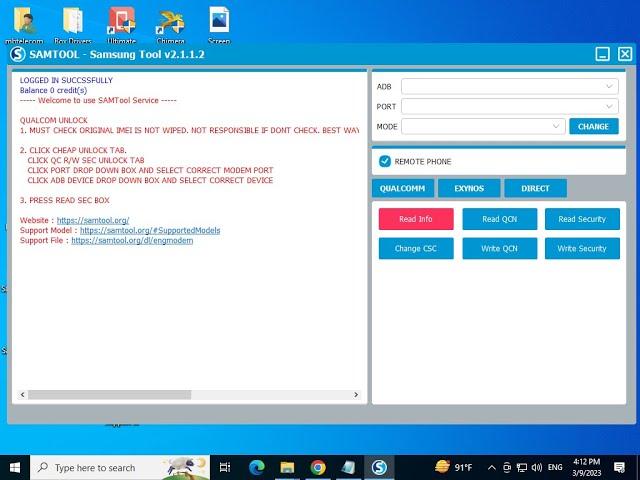Expand the PORT dropdown
Screen dimensions: 640x480
pos(510,106)
